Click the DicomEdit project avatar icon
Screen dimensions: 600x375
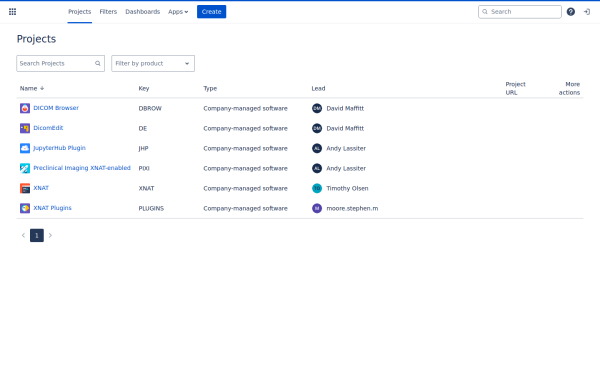click(x=25, y=128)
